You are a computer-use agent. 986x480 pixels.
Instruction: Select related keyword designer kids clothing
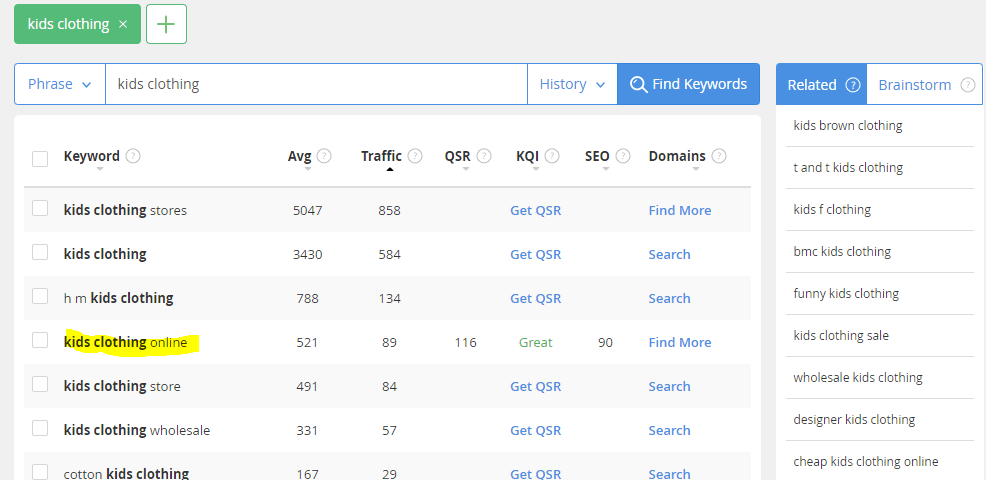[x=854, y=419]
